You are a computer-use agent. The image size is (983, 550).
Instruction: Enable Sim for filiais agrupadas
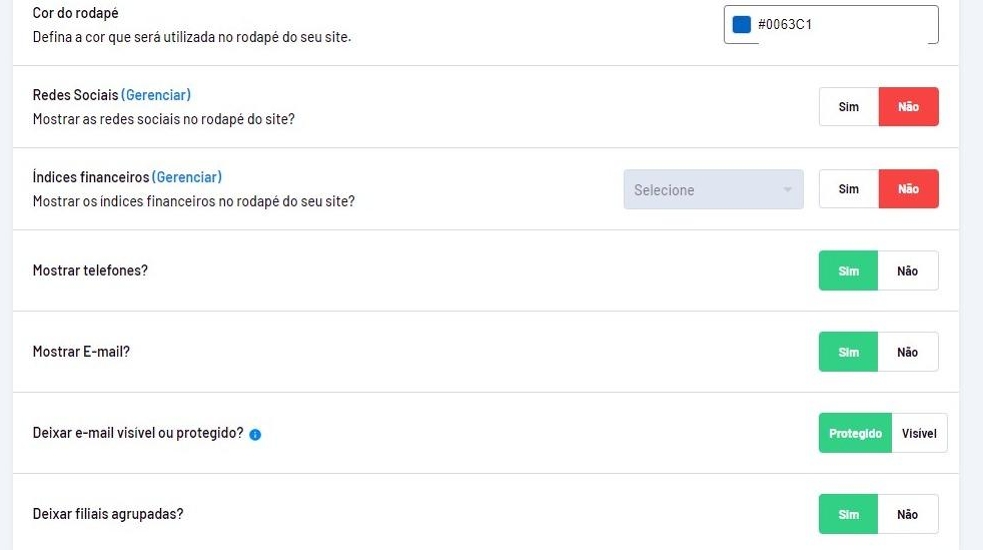848,515
